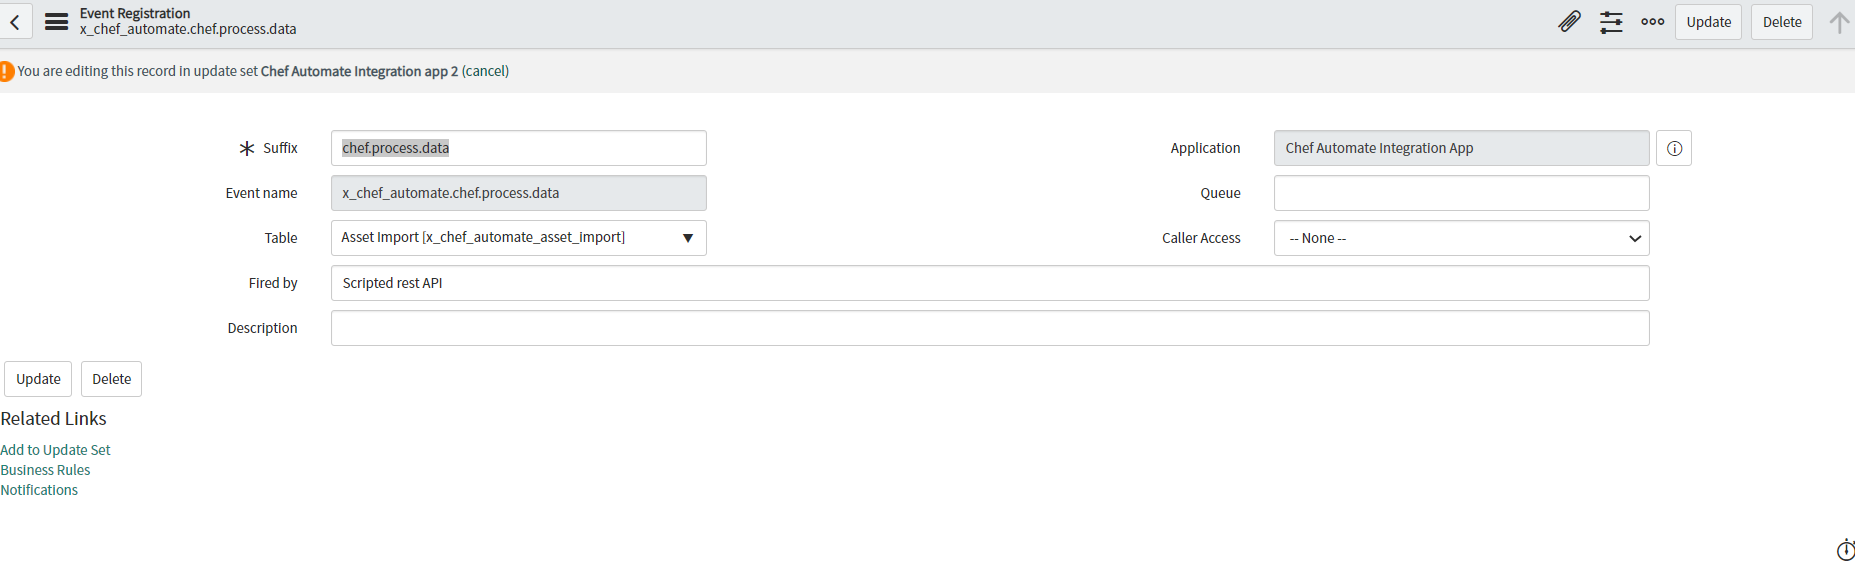Click the bottom Update button
Viewport: 1855px width, 586px height.
(x=38, y=379)
